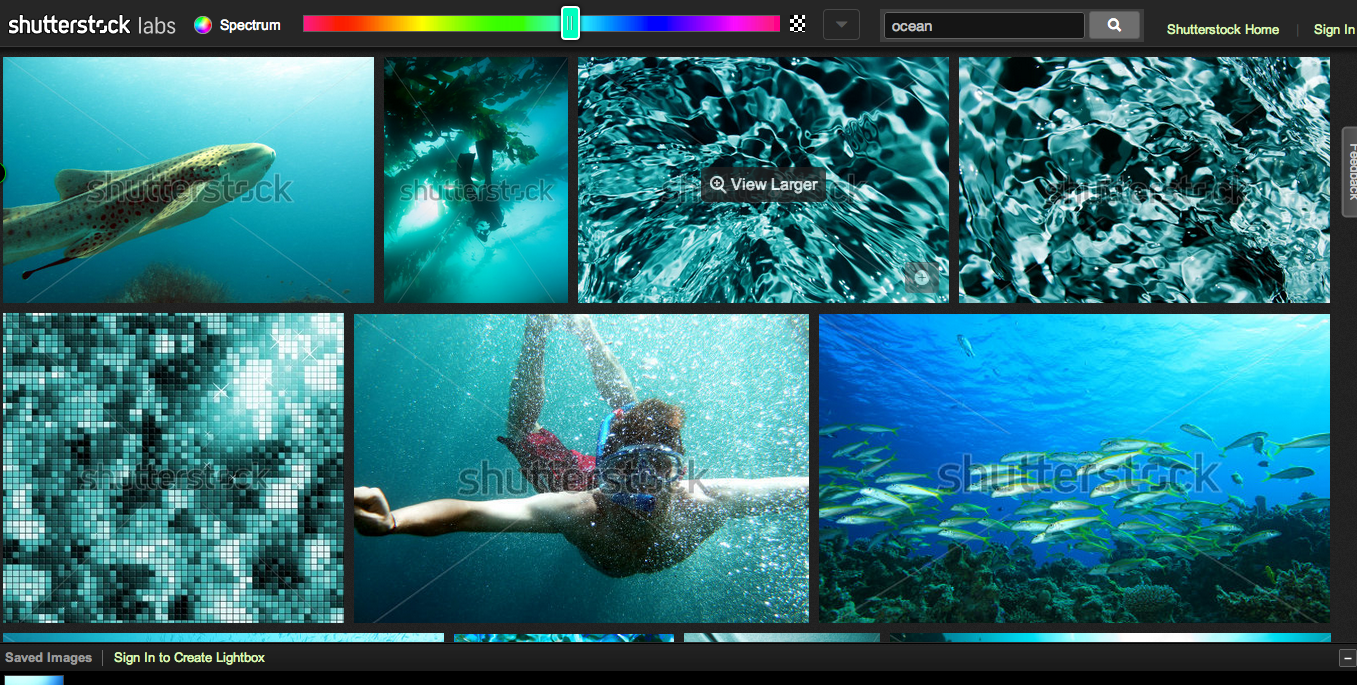Click the plus save icon on water image
The width and height of the screenshot is (1357, 685).
point(921,277)
